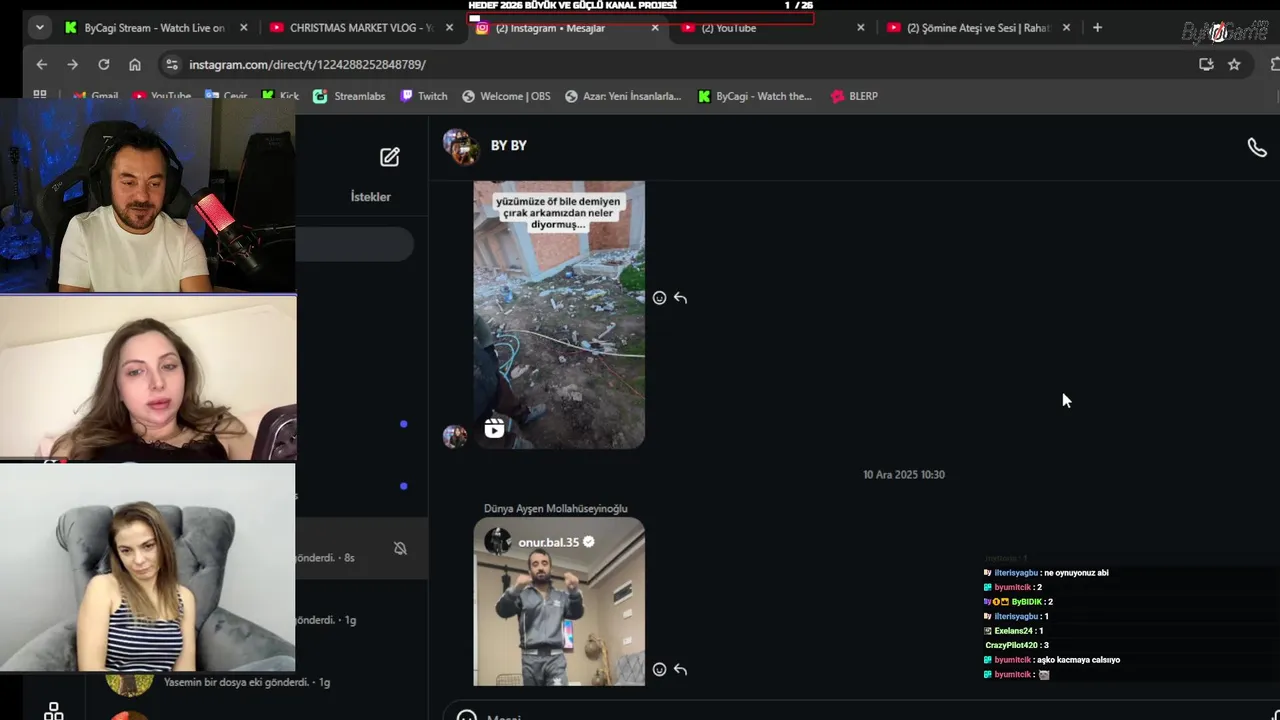
Task: Click the Reels icon on the first video
Action: click(494, 429)
